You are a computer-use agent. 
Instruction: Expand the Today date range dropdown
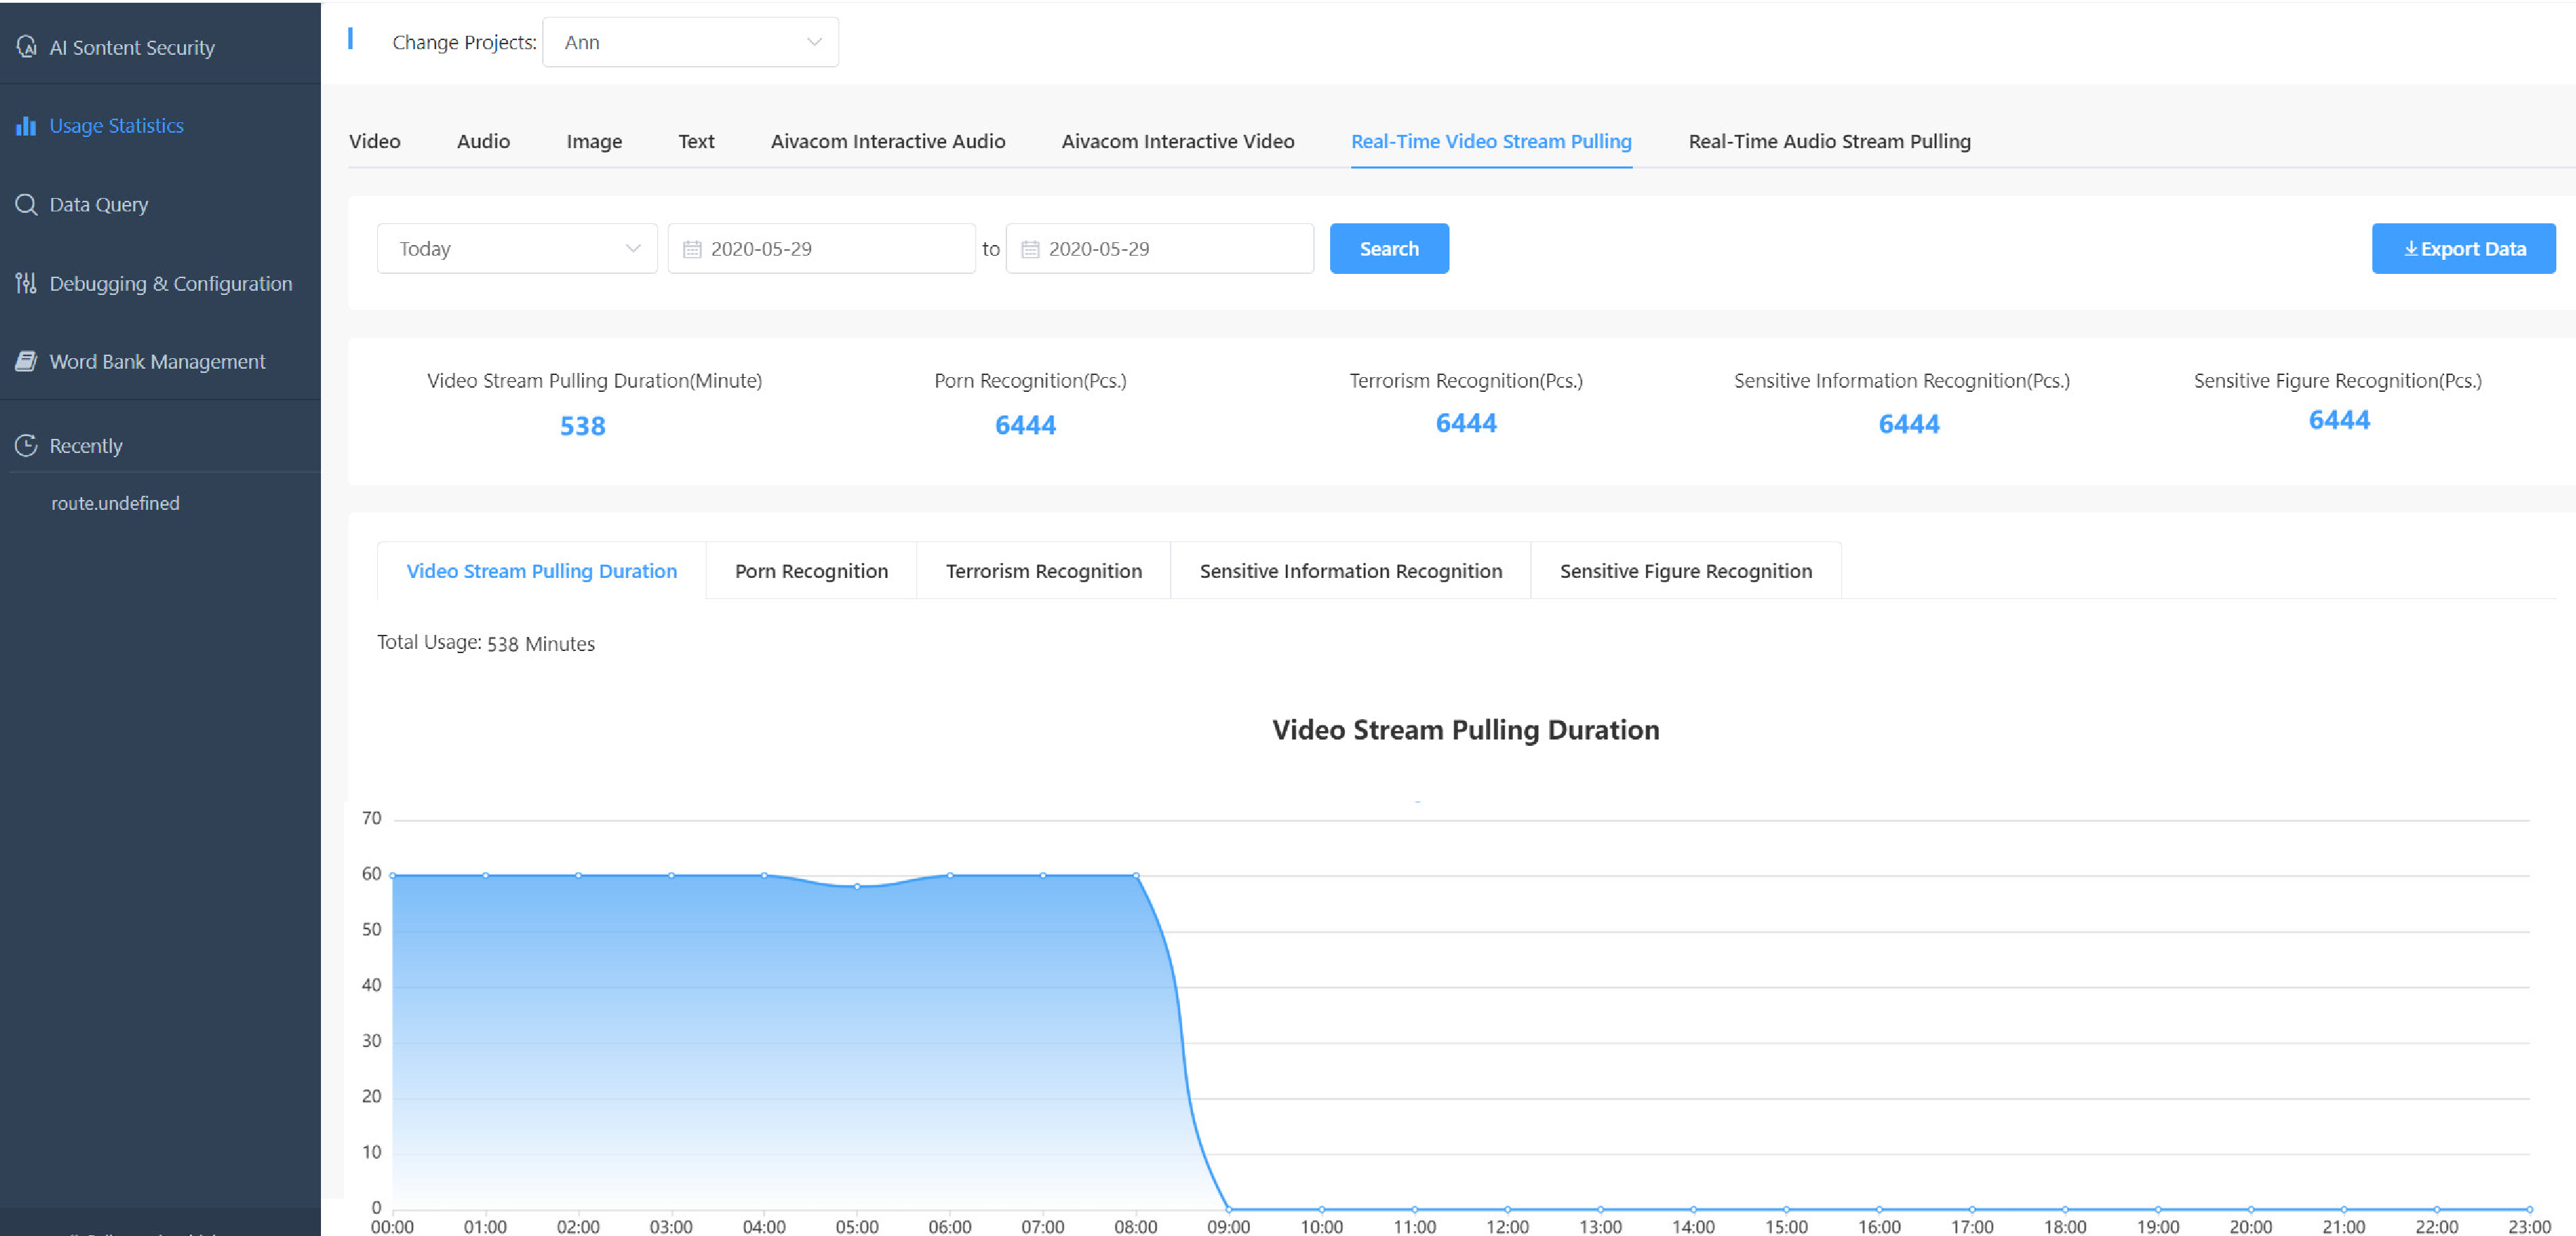click(516, 249)
